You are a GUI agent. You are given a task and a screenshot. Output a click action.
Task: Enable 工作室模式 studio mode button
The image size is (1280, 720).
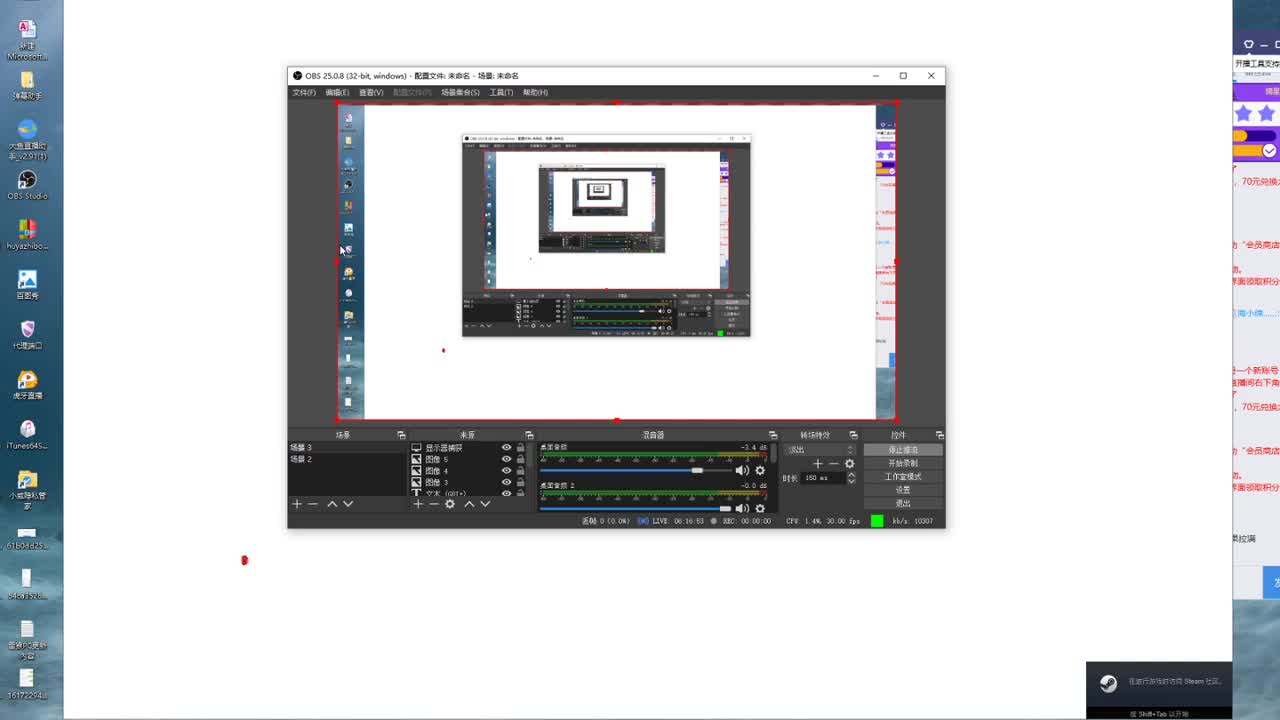[903, 477]
